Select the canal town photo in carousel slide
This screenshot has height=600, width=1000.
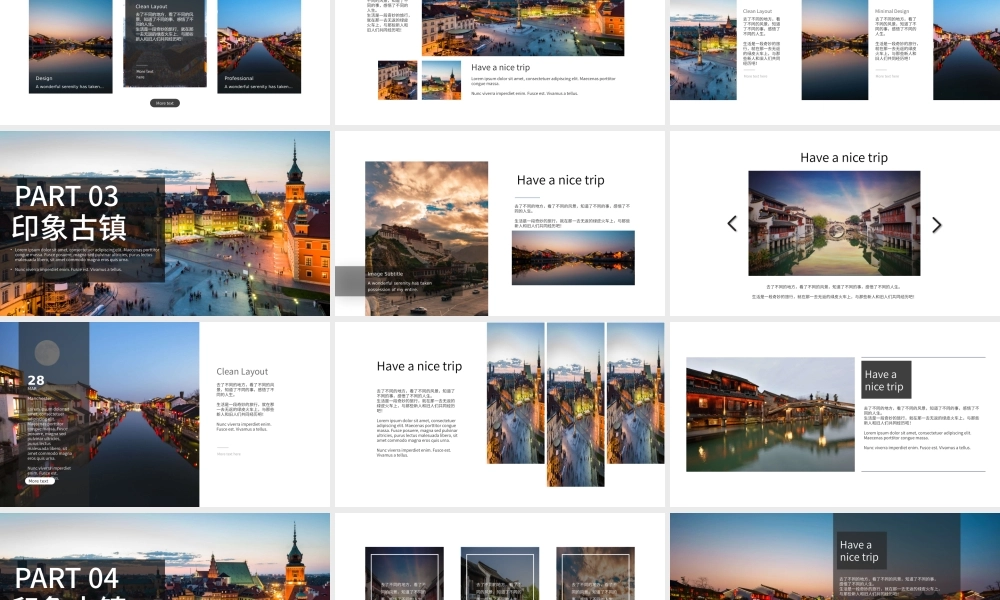tap(834, 223)
